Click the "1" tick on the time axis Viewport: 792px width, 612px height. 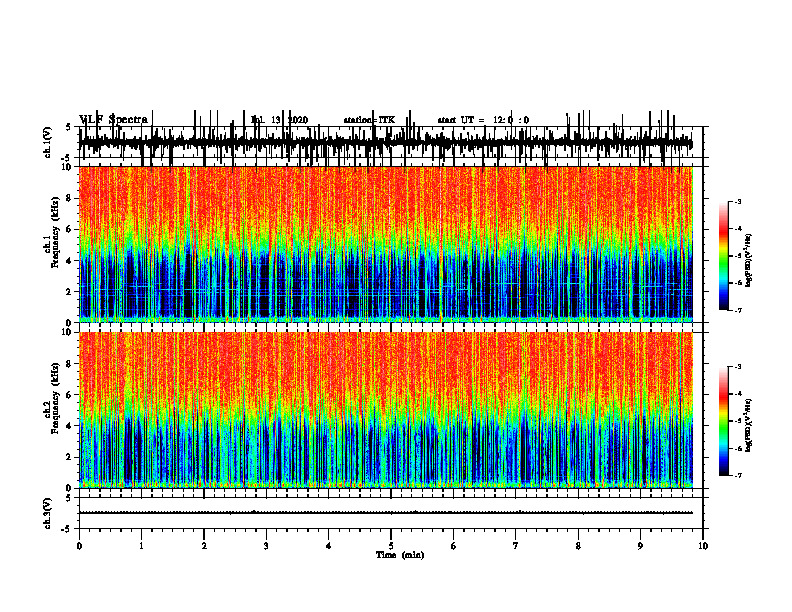pyautogui.click(x=141, y=546)
